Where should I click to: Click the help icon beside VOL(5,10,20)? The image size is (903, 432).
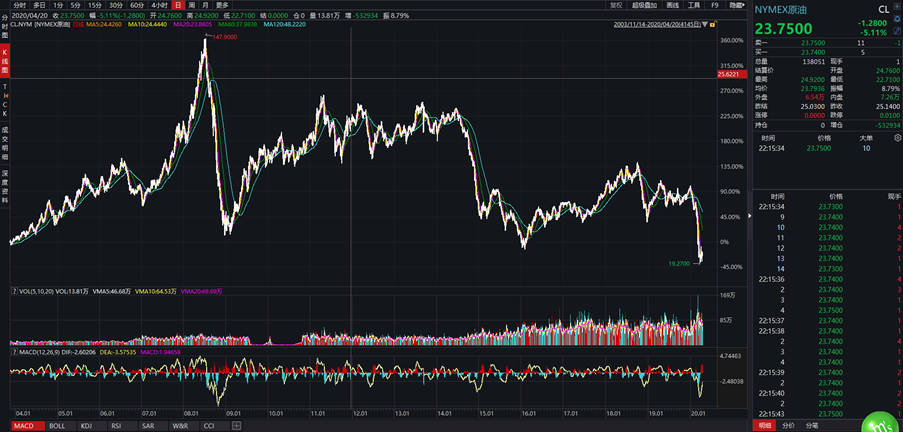[x=13, y=292]
